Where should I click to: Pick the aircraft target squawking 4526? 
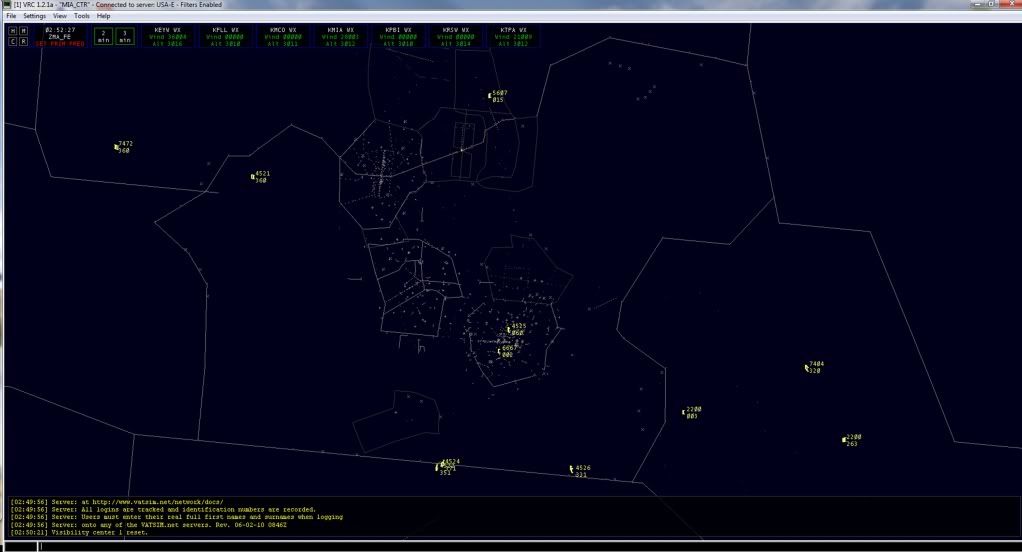tap(572, 468)
